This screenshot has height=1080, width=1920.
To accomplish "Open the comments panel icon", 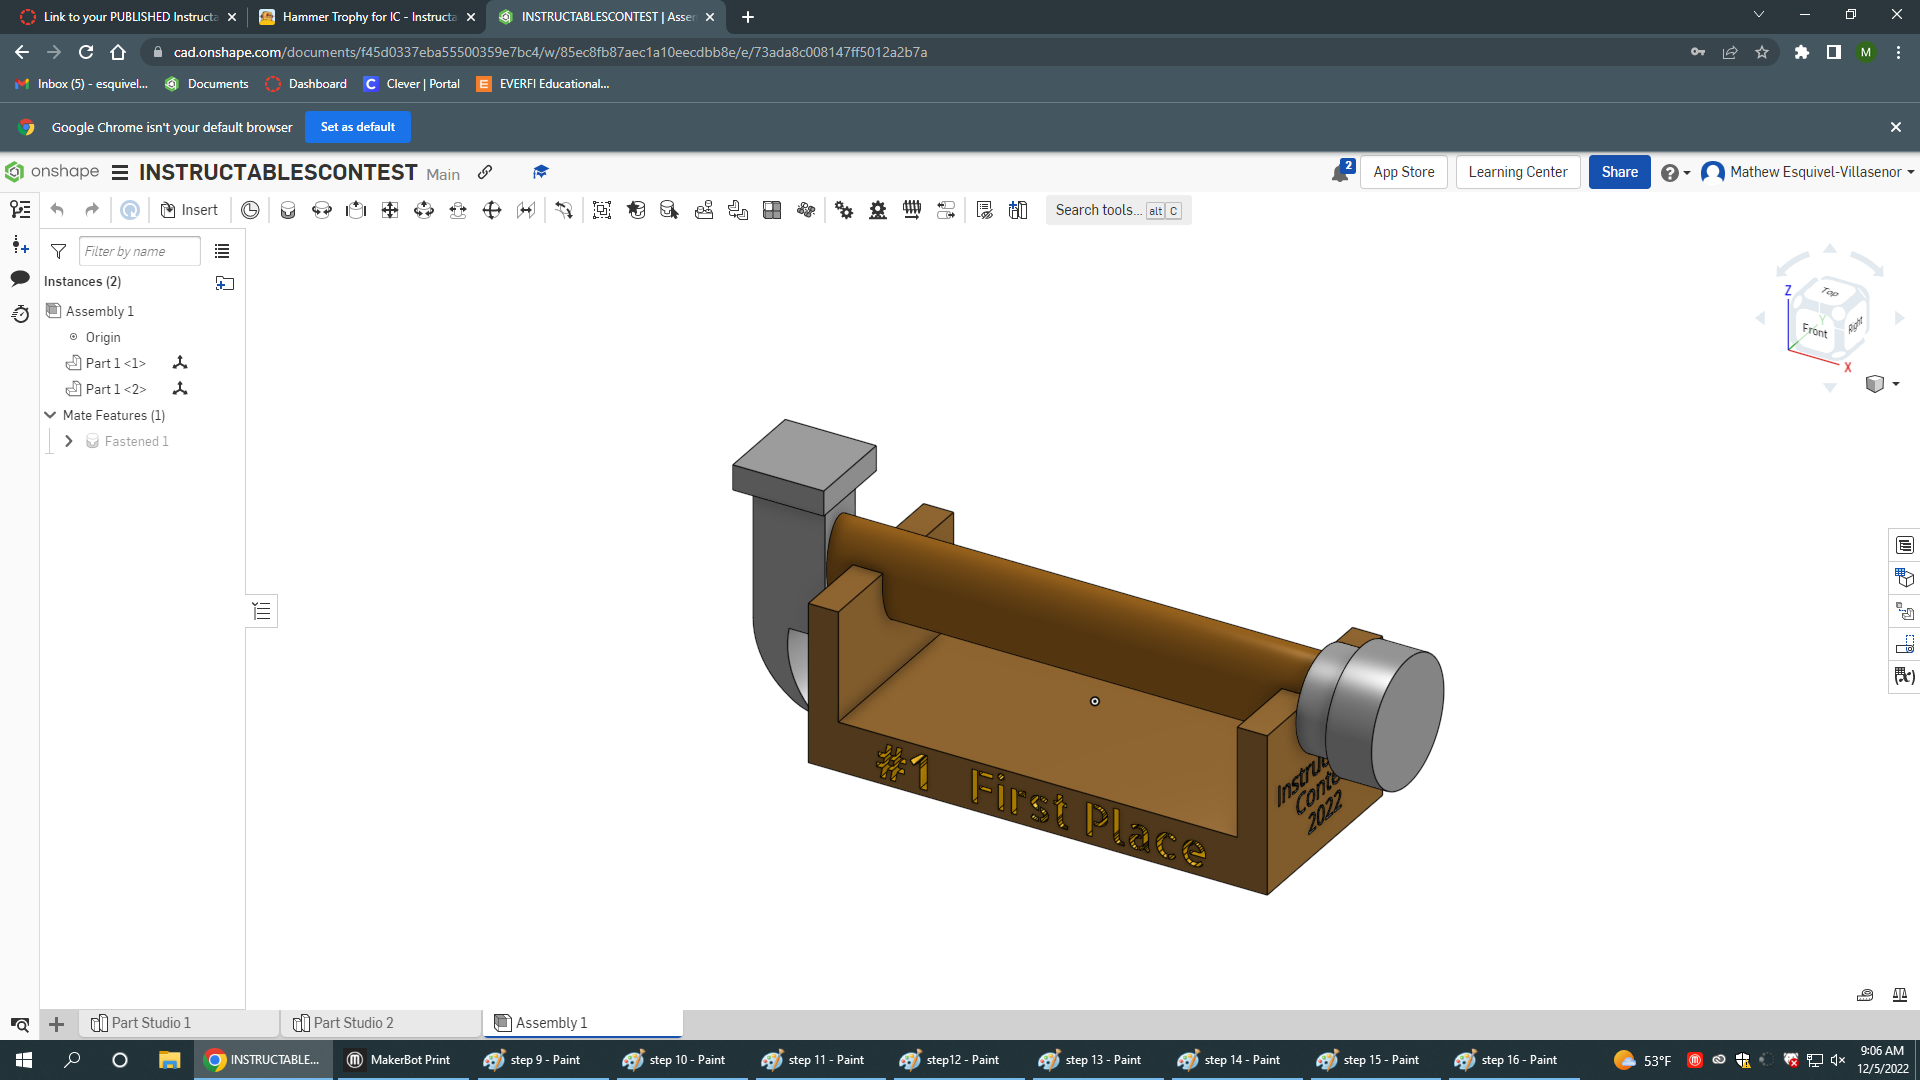I will pyautogui.click(x=20, y=279).
